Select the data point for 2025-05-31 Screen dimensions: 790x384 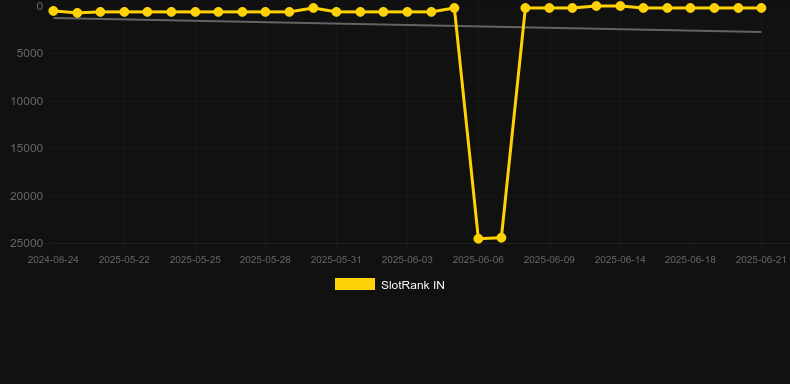point(337,12)
